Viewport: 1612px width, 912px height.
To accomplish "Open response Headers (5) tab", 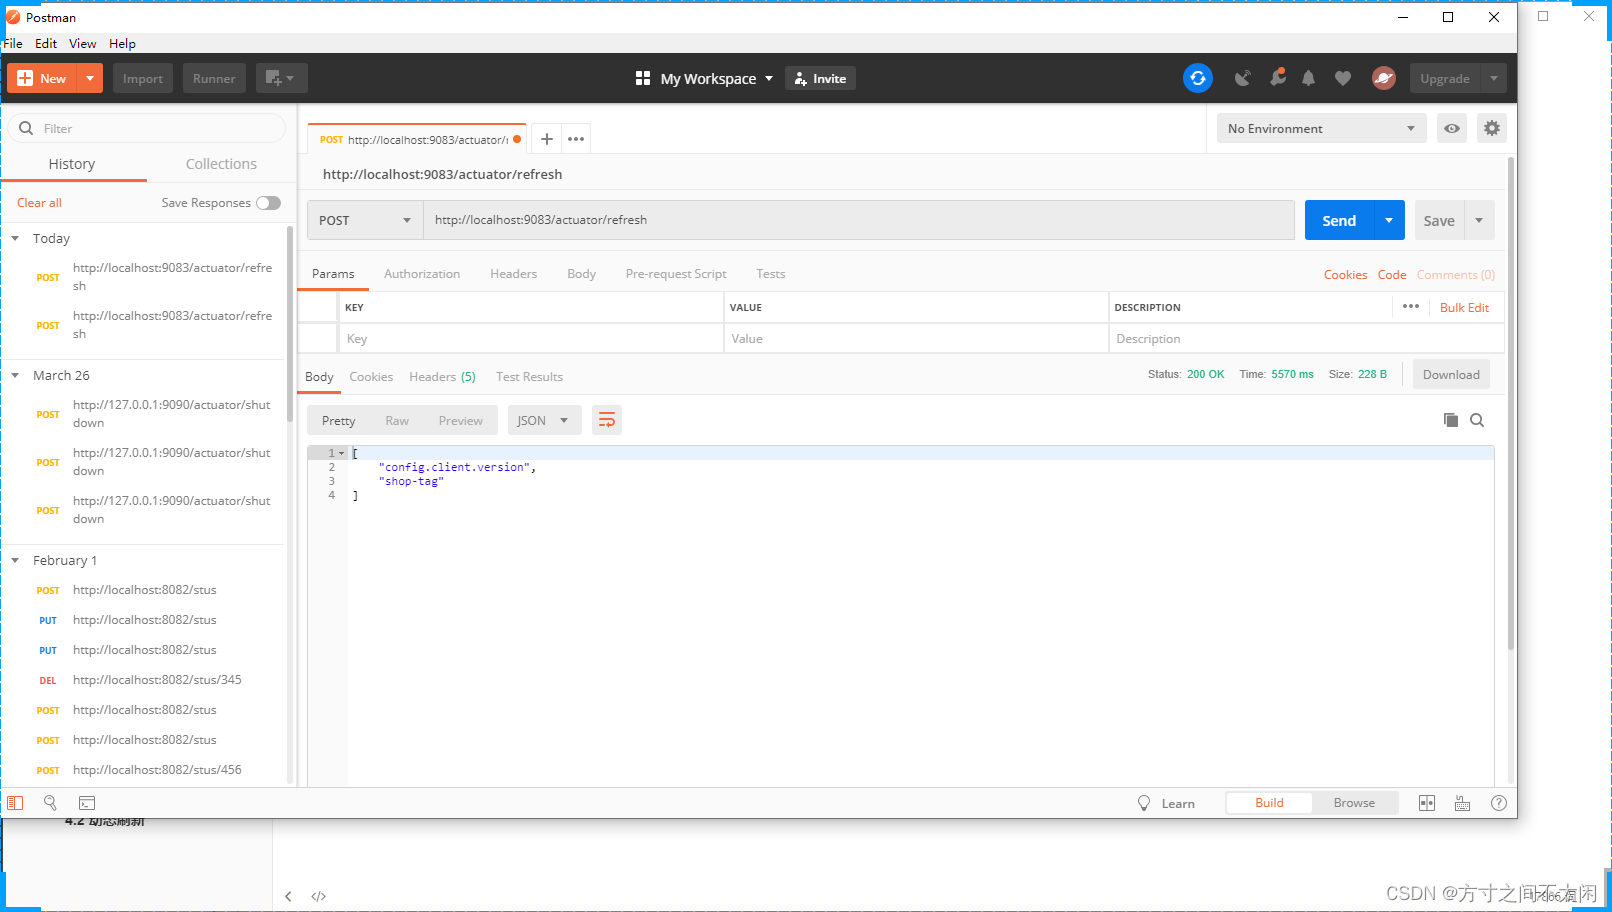I will click(442, 376).
